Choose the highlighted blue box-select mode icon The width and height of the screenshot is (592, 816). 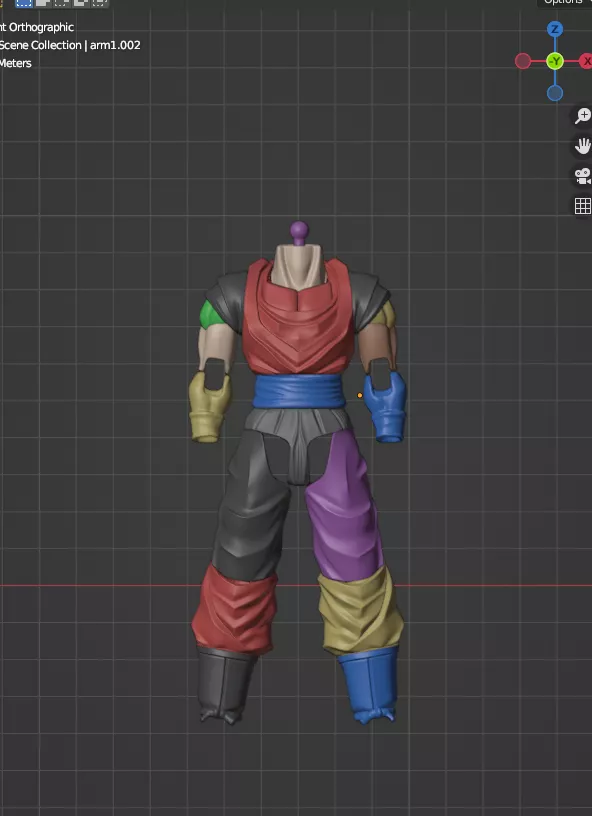click(x=24, y=3)
